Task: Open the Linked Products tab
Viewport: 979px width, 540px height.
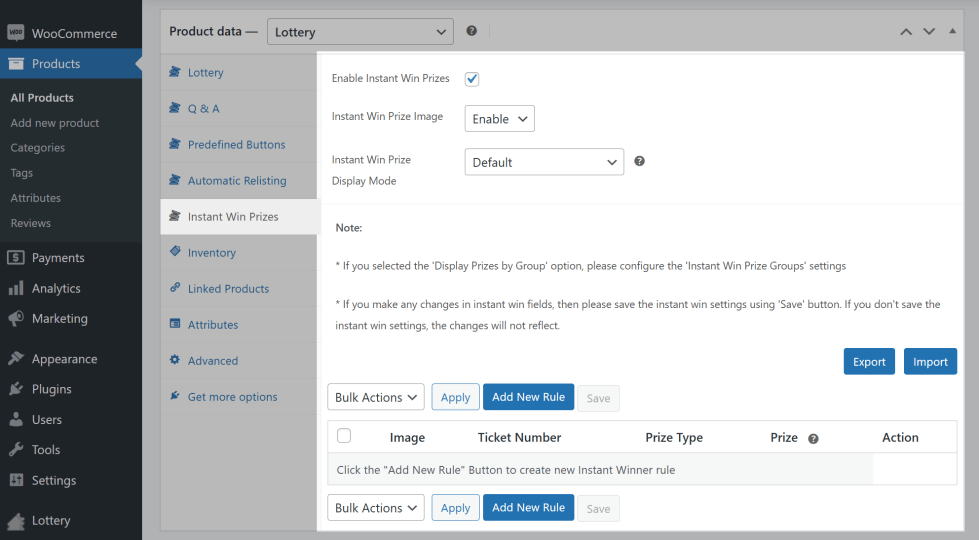Action: click(x=228, y=289)
